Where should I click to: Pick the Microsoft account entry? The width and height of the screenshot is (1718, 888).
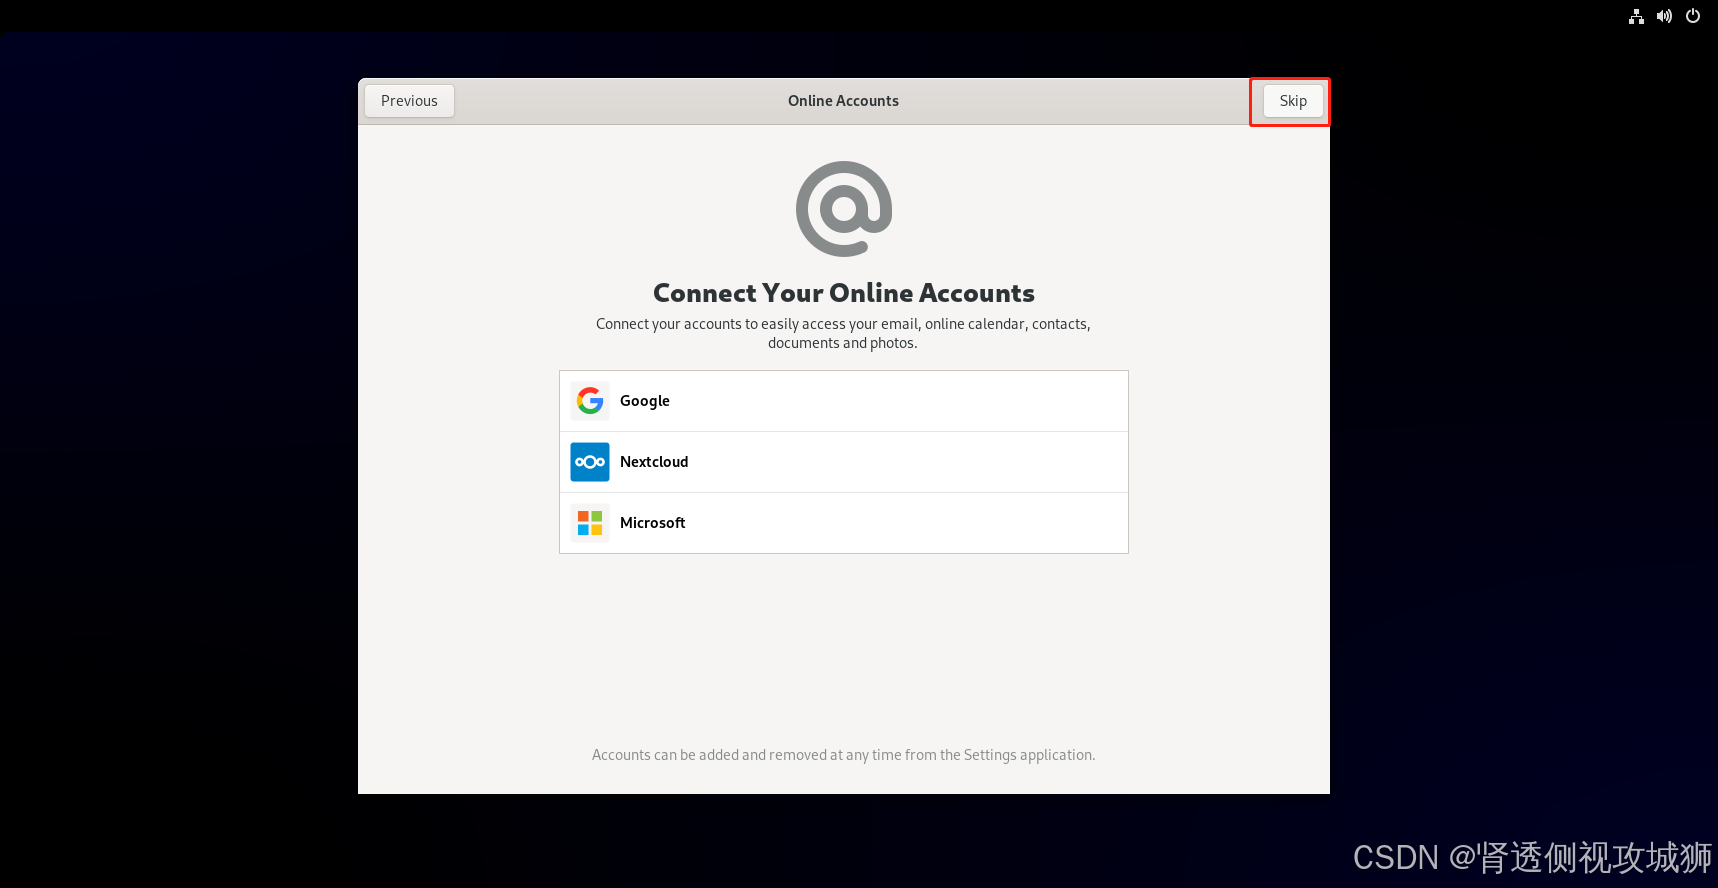pyautogui.click(x=844, y=523)
